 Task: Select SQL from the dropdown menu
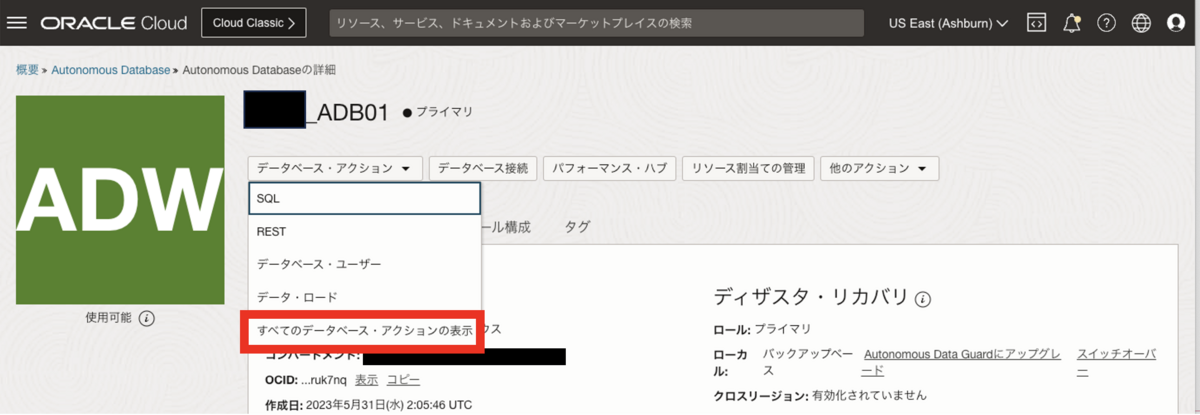(365, 199)
